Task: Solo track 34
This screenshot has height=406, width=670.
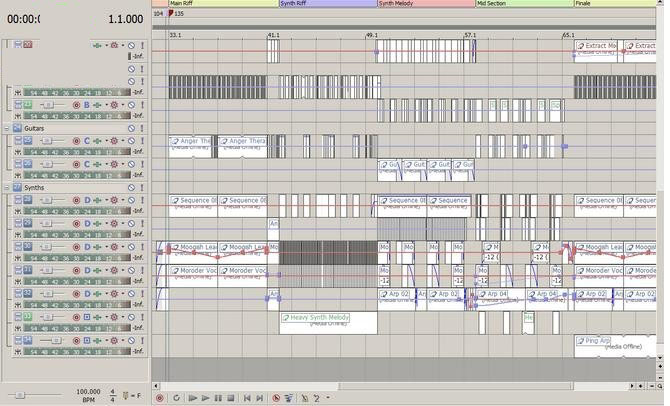Action: (142, 341)
